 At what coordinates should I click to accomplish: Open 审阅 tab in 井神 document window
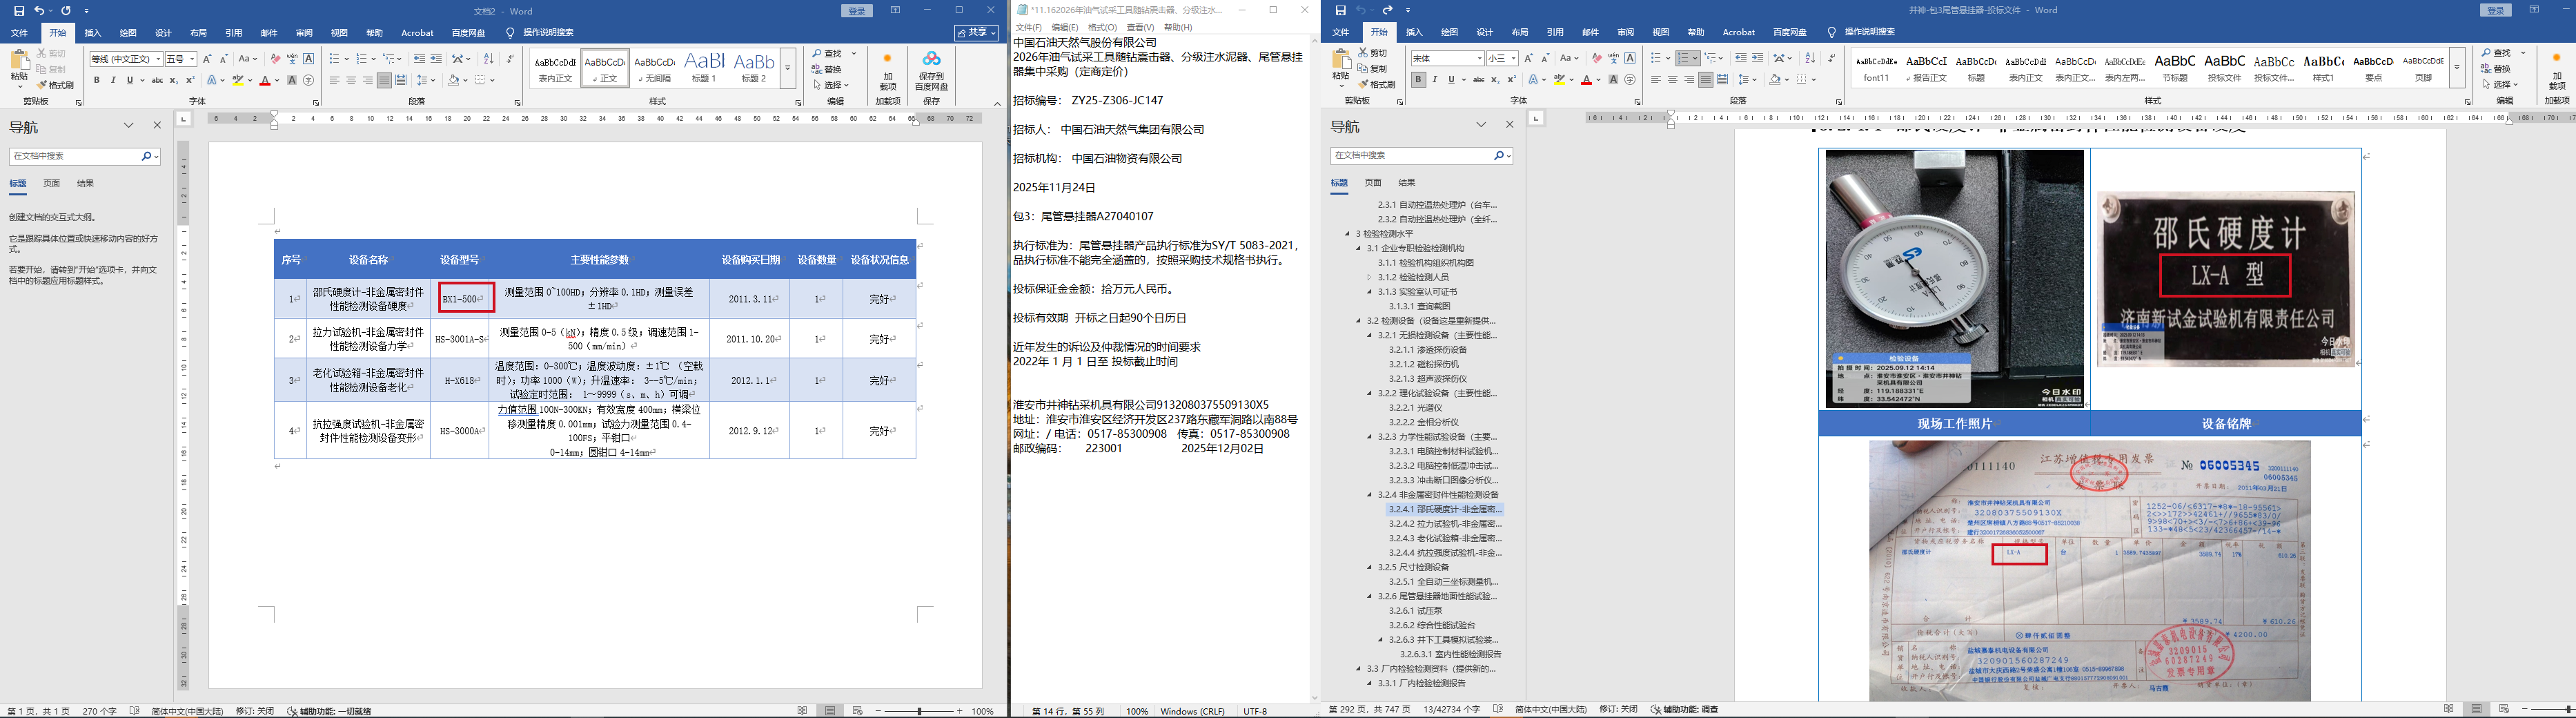pos(1626,33)
